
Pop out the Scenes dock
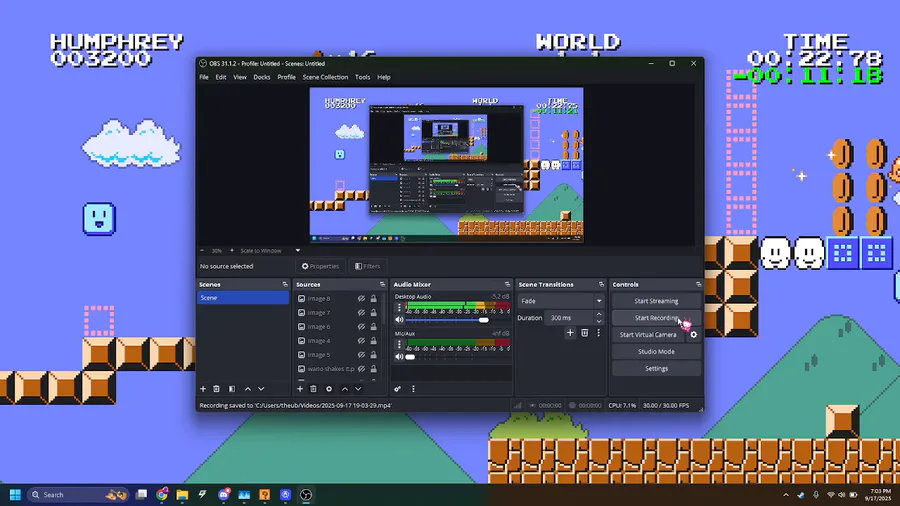click(285, 285)
